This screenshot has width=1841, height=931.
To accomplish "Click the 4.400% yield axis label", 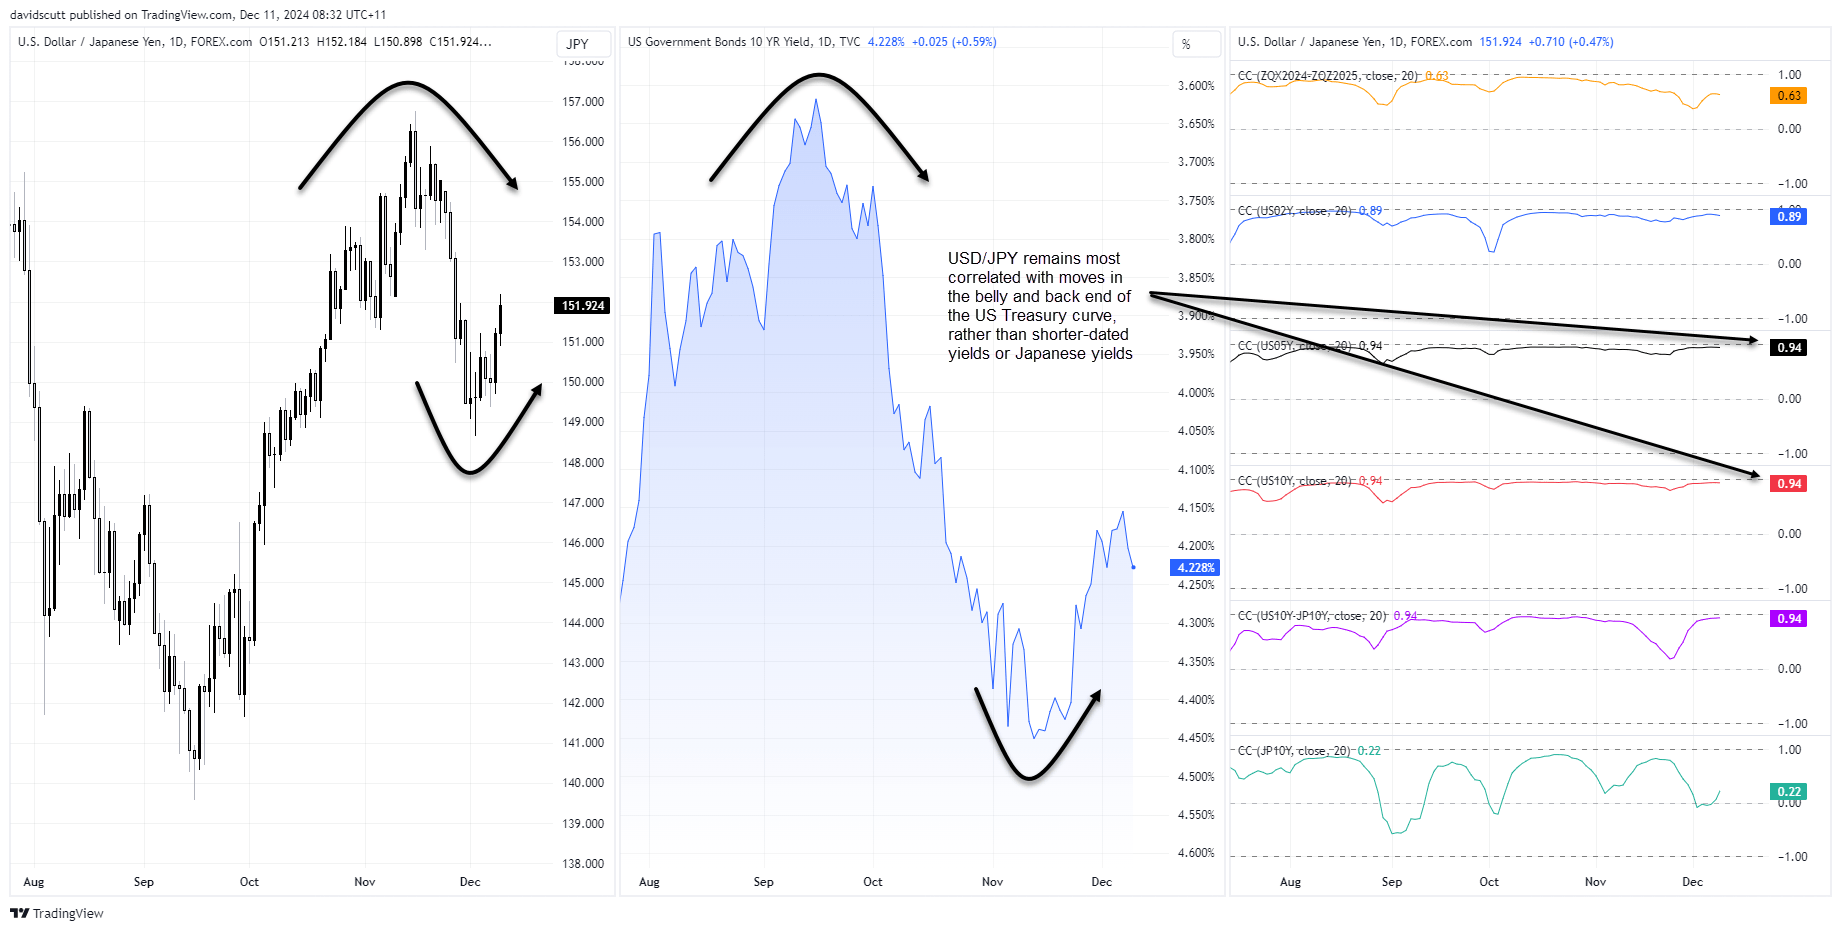I will [1196, 700].
